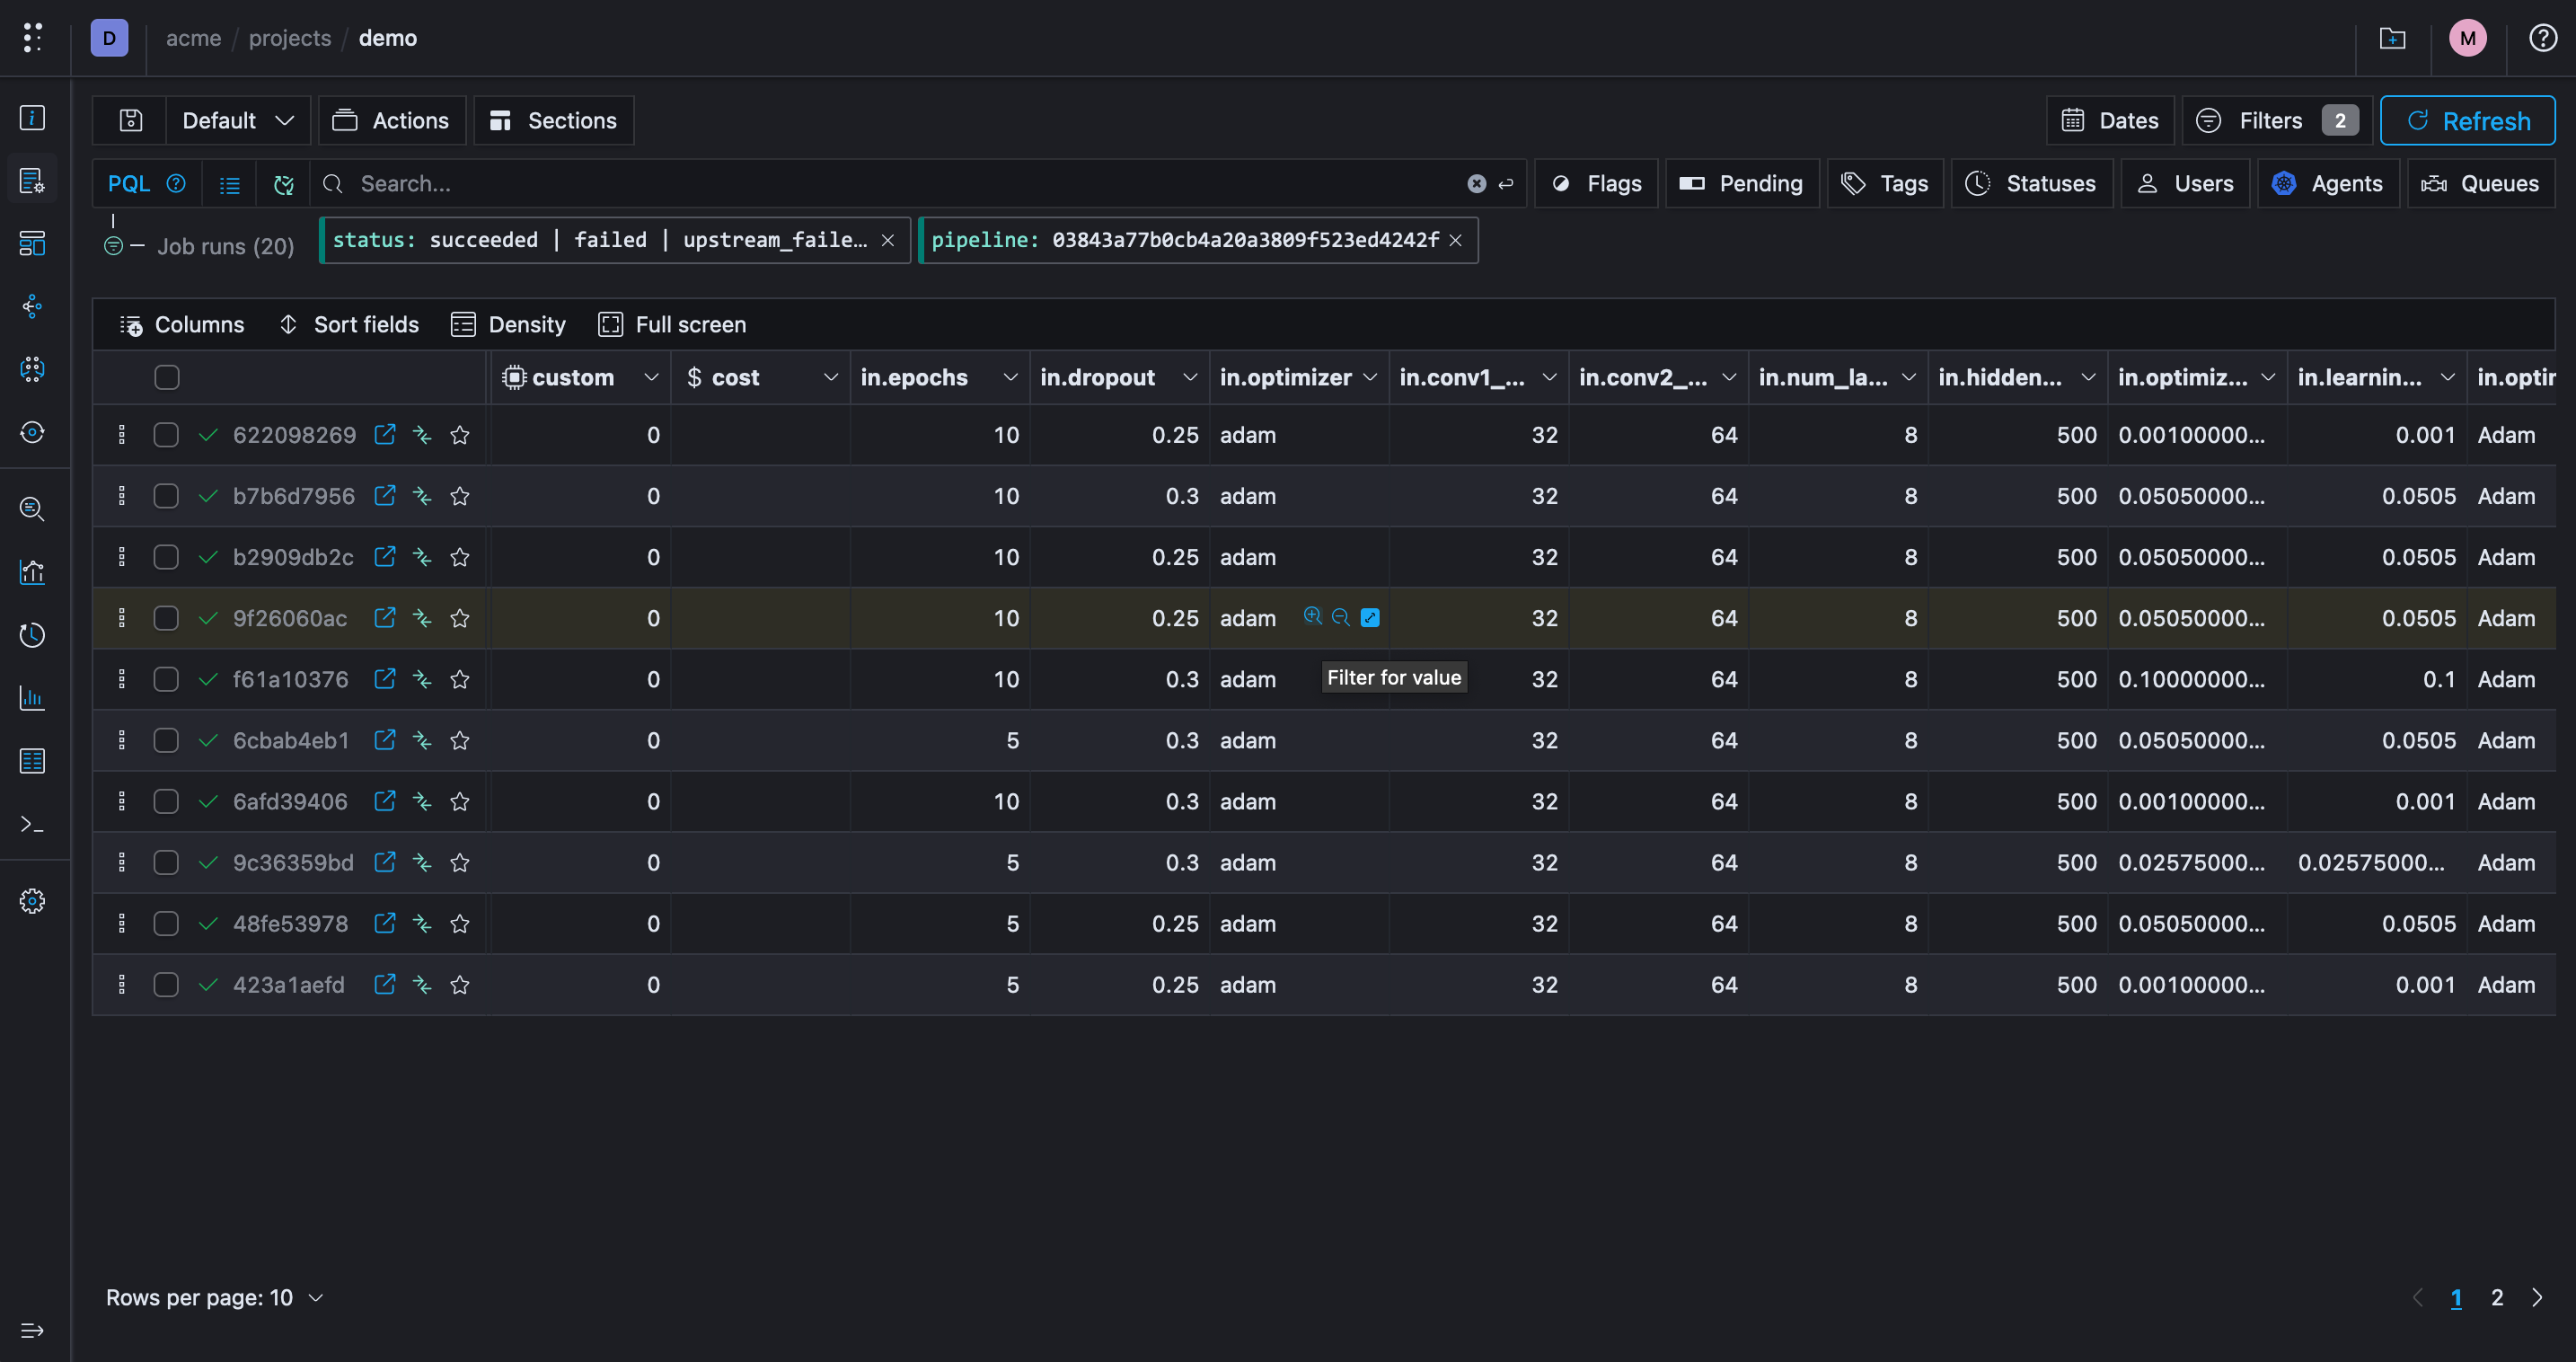Open the Rows per page dropdown

[215, 1297]
